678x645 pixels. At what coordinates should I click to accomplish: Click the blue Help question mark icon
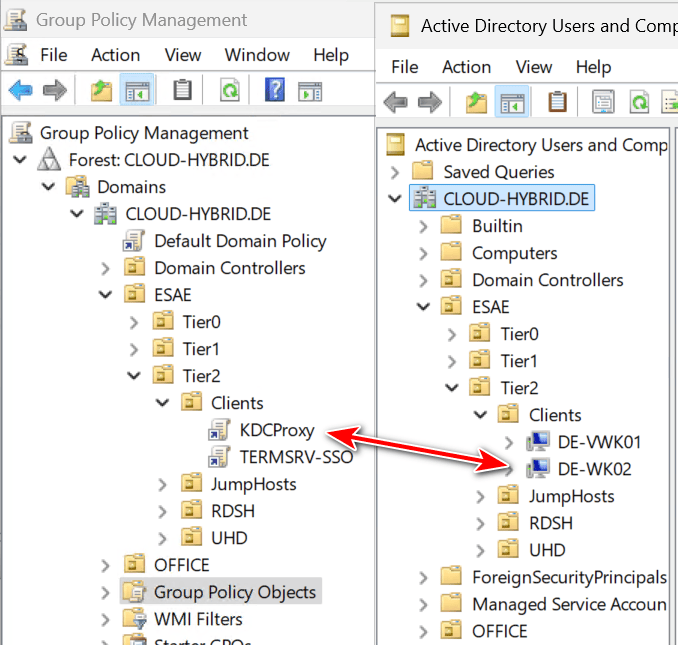pos(276,91)
